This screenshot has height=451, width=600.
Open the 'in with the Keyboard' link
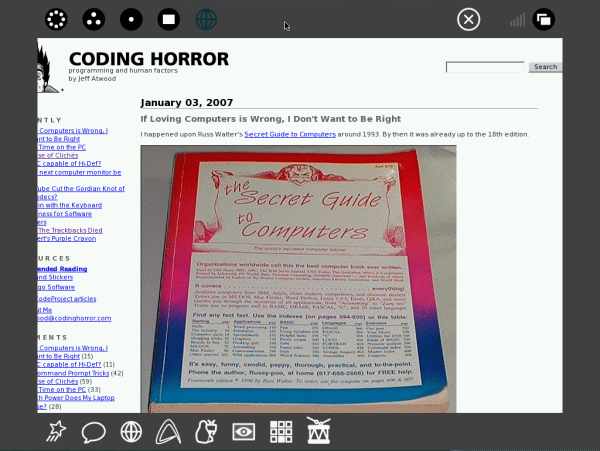(70, 205)
